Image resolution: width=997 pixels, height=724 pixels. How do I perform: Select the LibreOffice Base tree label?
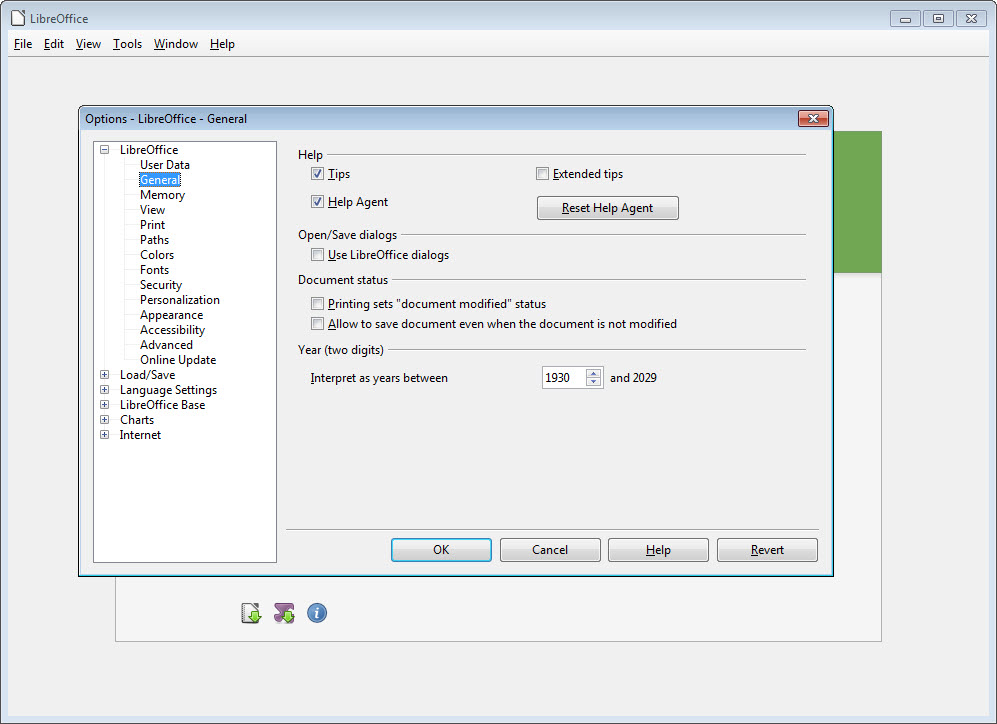click(x=163, y=404)
